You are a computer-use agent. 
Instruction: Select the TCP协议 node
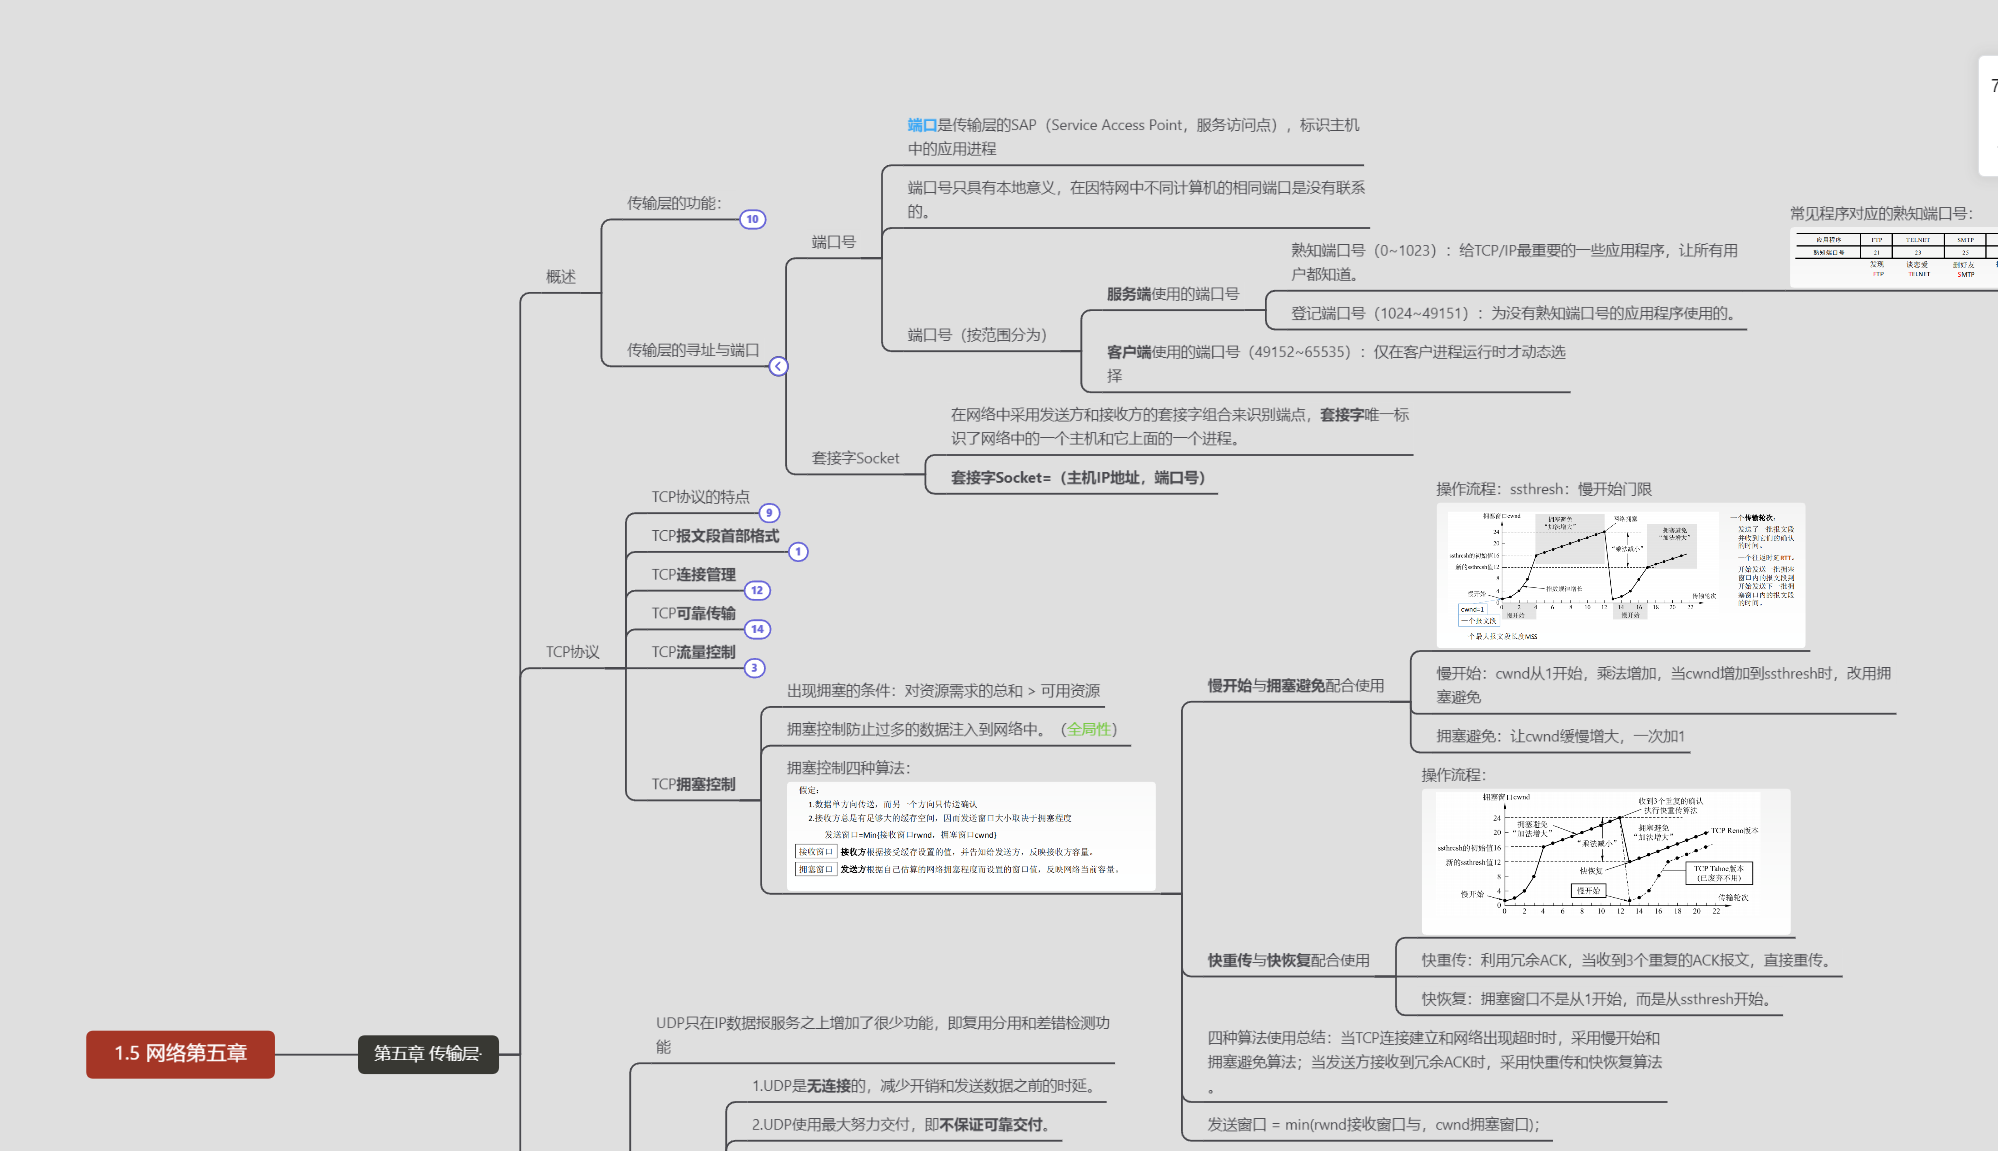click(x=572, y=652)
